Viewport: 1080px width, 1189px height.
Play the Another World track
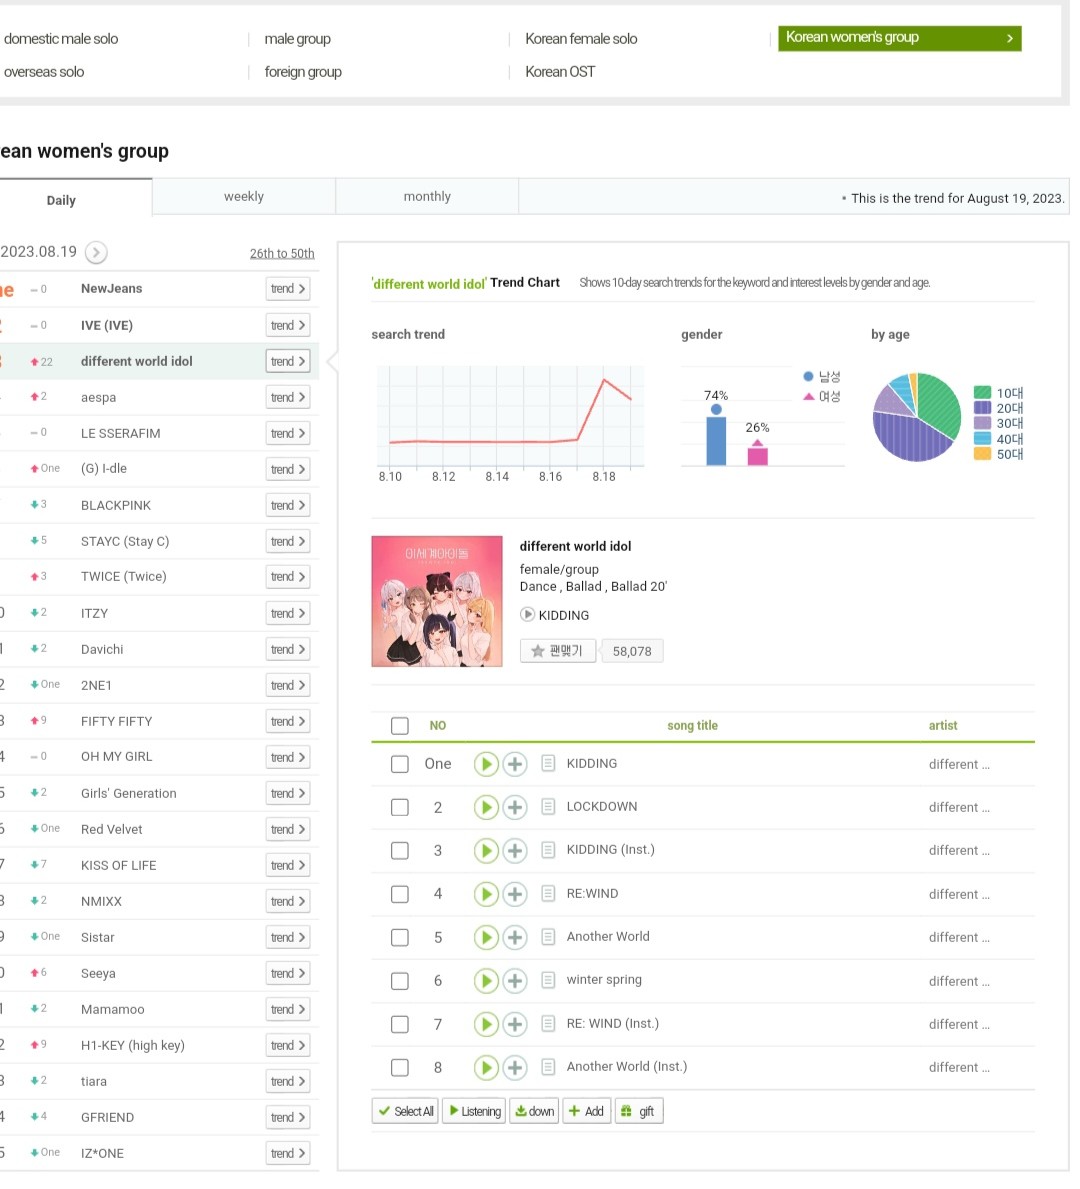coord(486,937)
